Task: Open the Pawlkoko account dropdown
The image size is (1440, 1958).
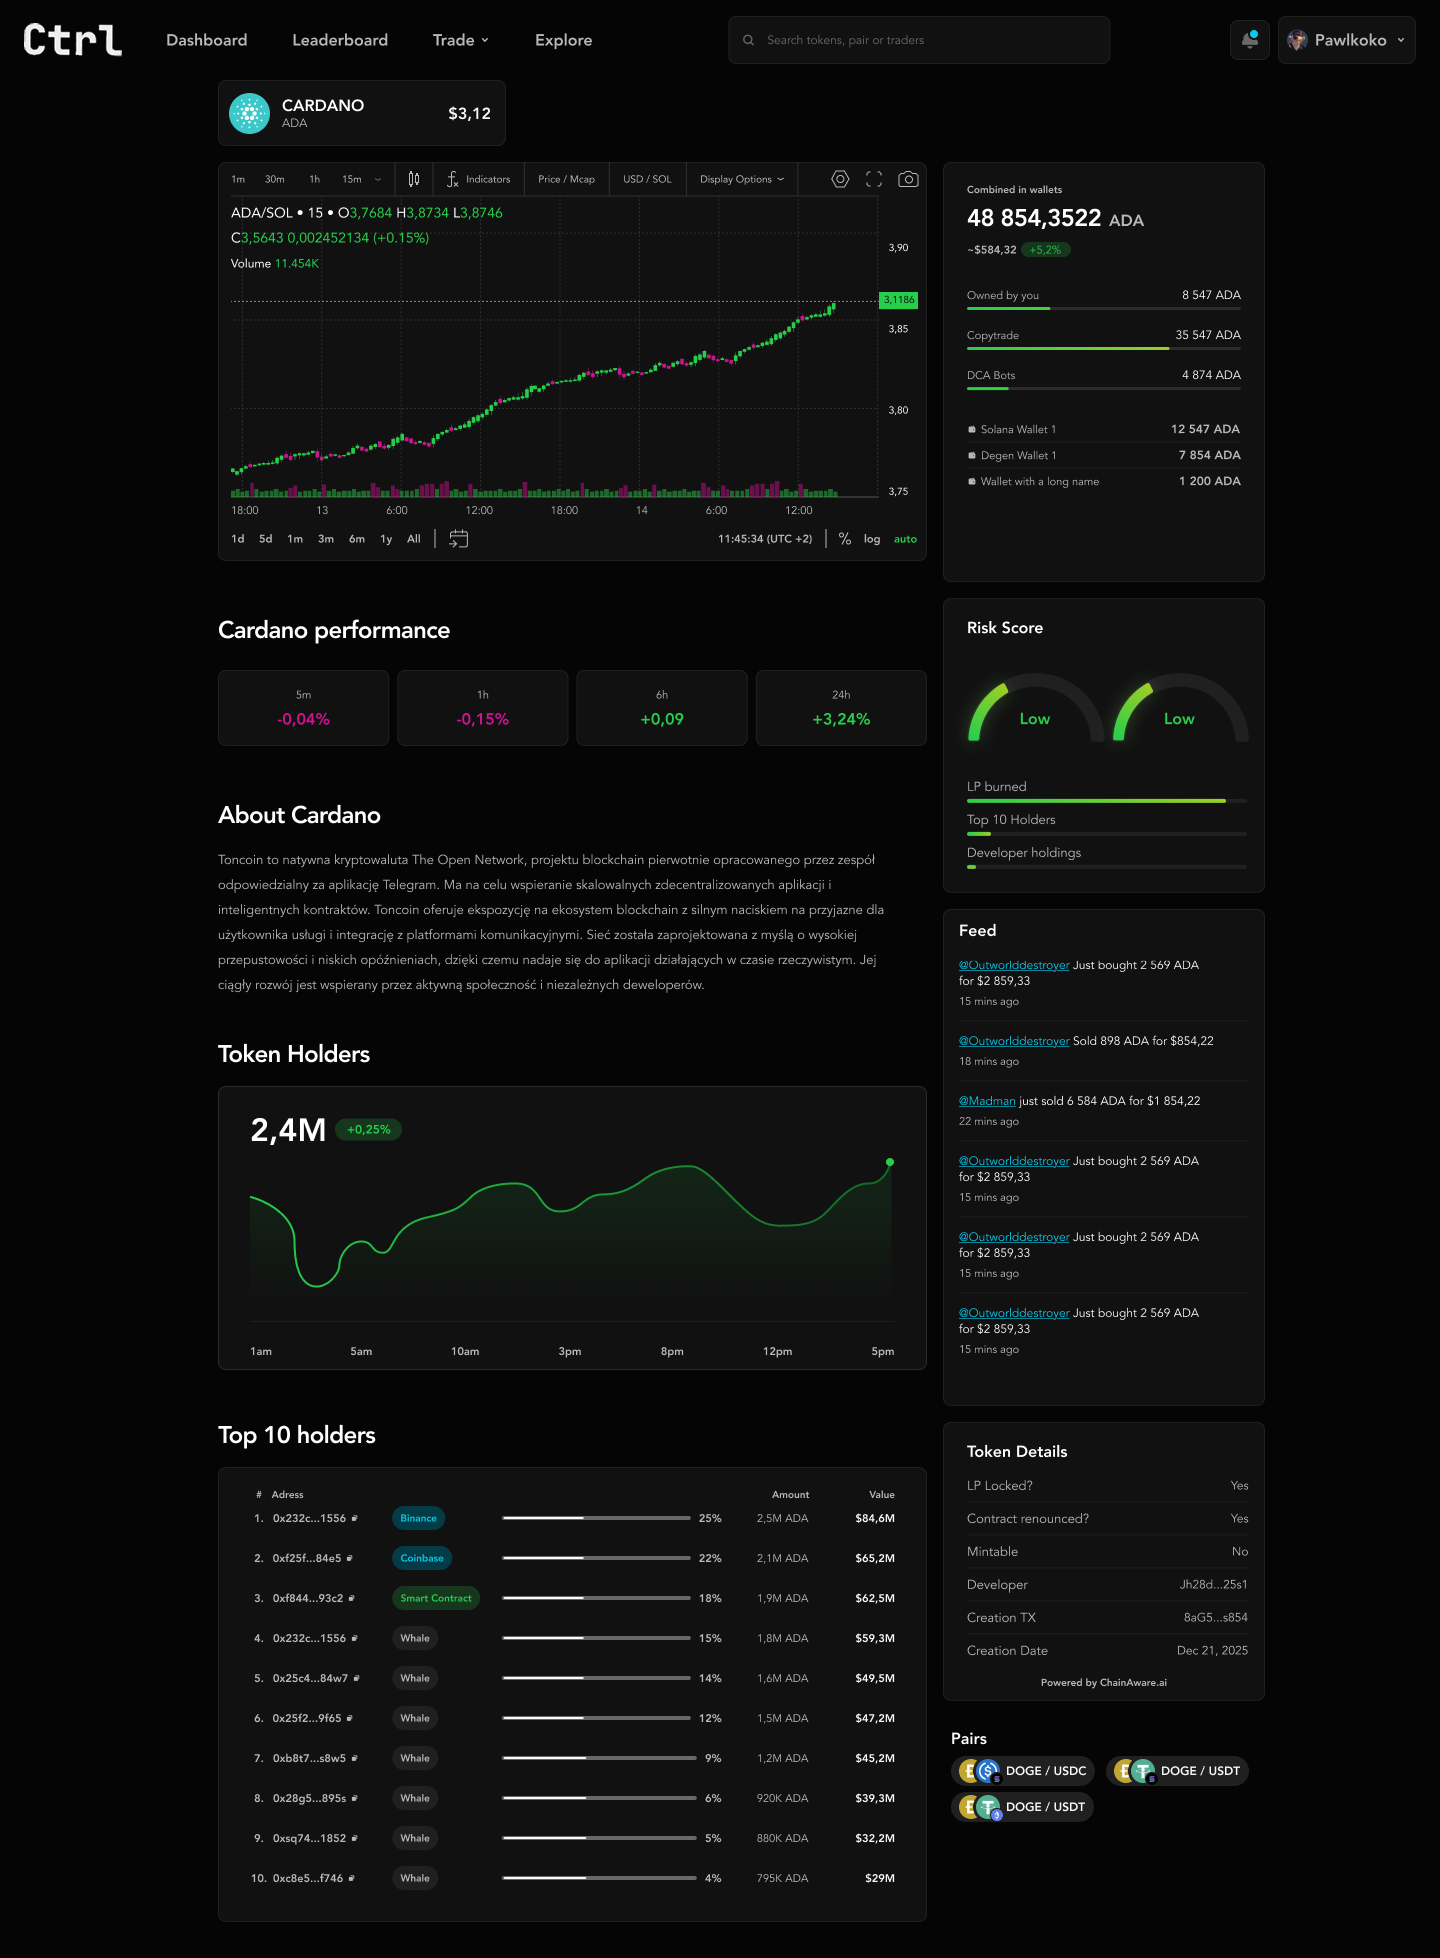Action: (1346, 40)
